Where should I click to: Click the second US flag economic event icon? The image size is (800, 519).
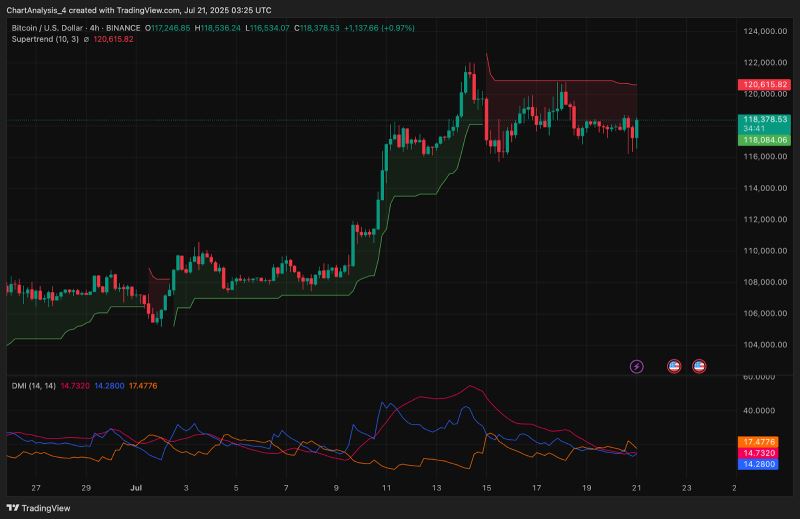click(700, 366)
